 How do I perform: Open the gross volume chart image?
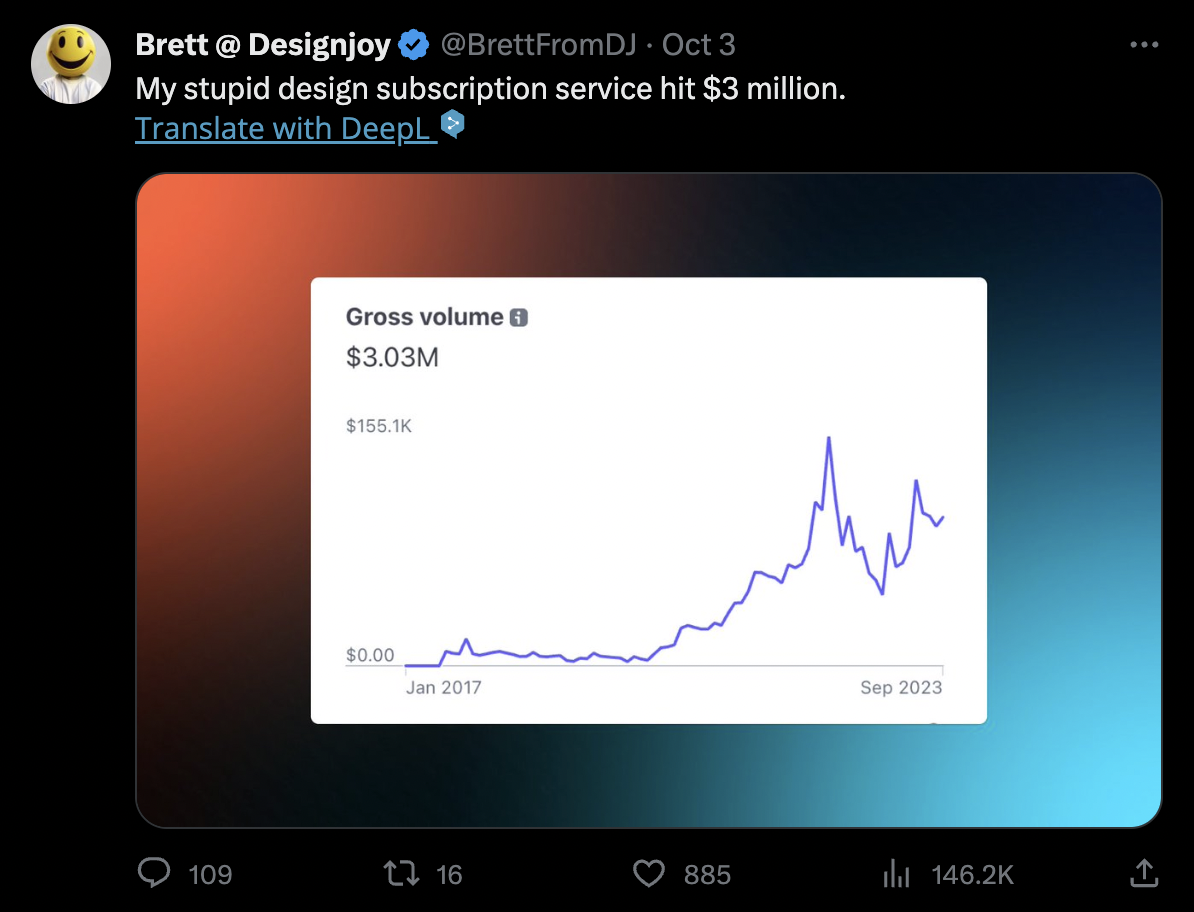click(649, 500)
